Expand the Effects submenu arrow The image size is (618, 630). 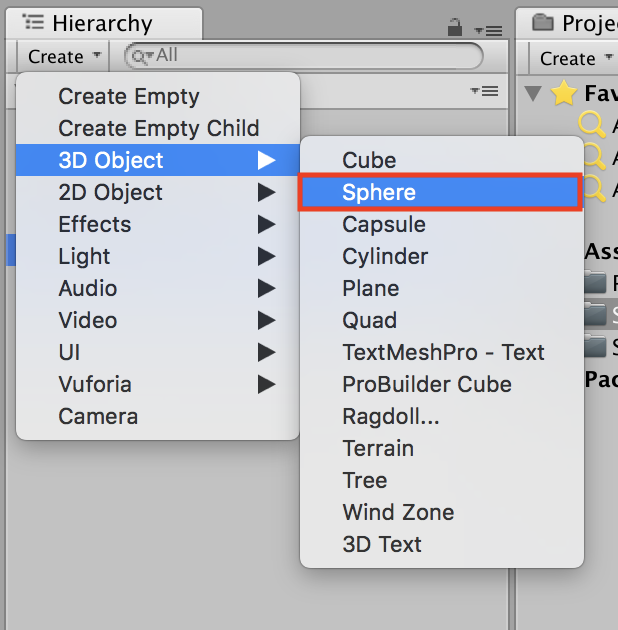[265, 224]
